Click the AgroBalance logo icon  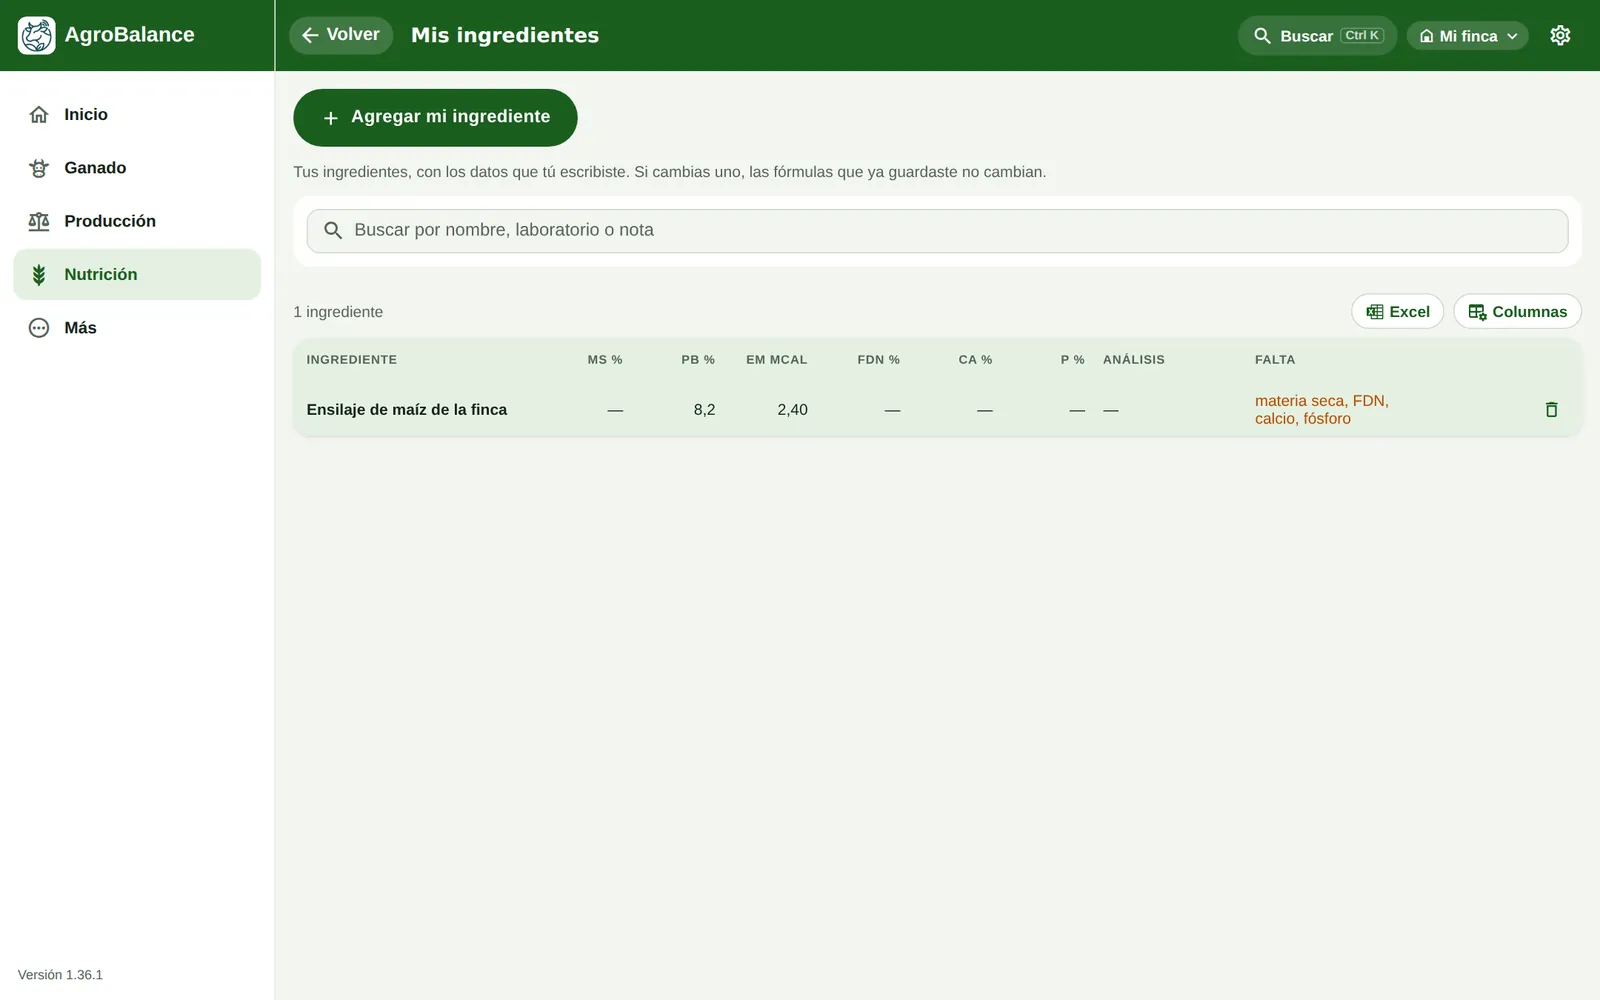click(x=37, y=35)
